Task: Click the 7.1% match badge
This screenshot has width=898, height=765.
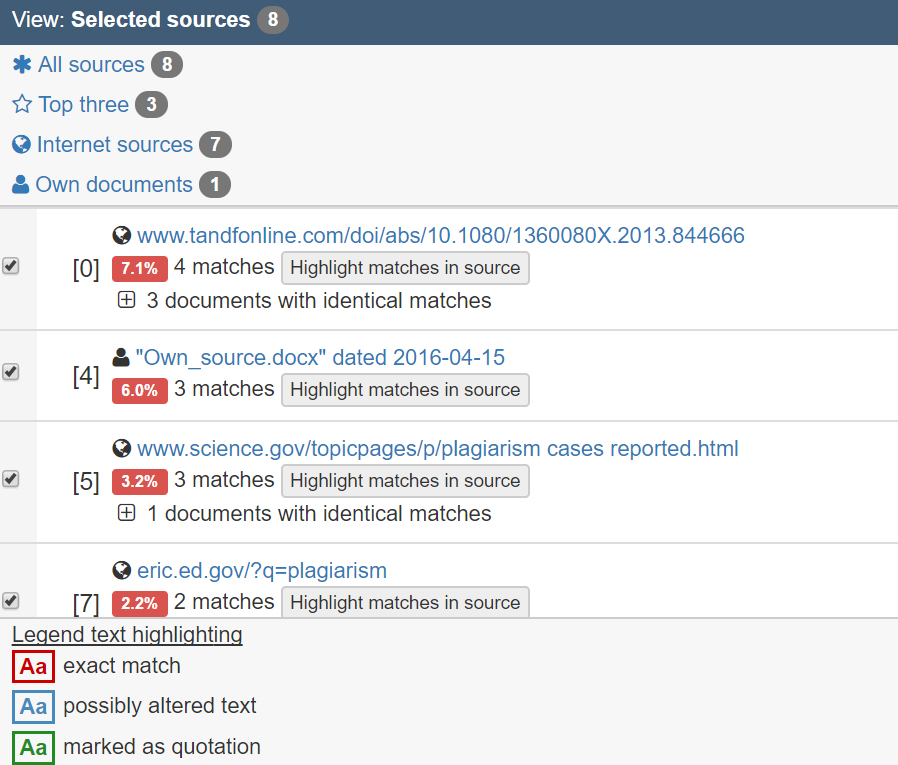Action: [x=140, y=269]
